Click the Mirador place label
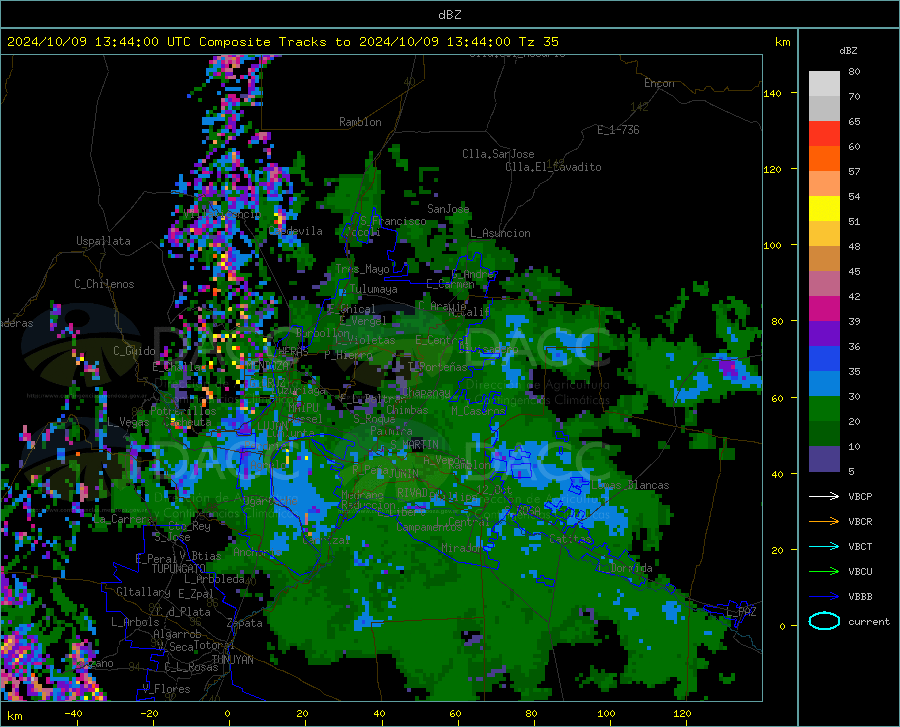The width and height of the screenshot is (900, 727). [x=462, y=548]
